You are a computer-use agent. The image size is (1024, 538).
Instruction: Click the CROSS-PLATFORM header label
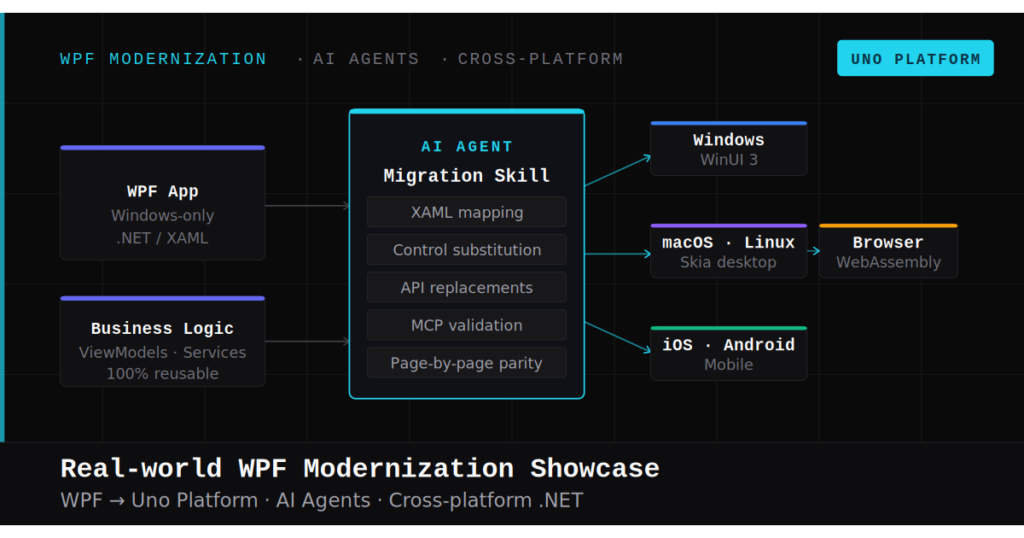point(540,59)
